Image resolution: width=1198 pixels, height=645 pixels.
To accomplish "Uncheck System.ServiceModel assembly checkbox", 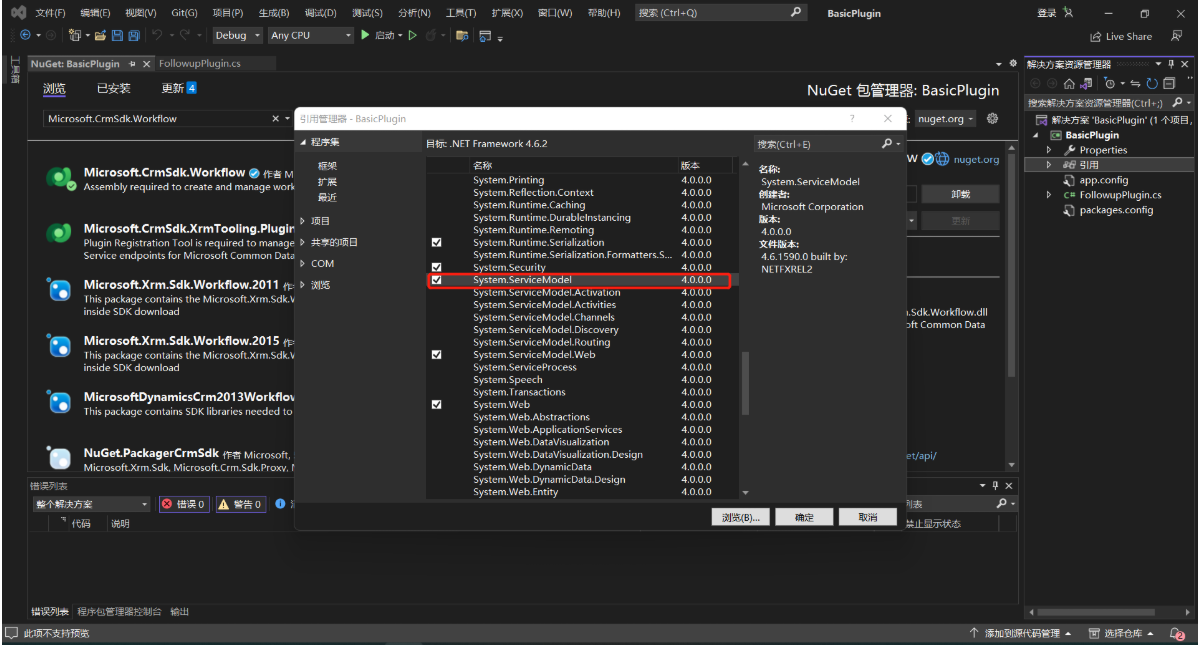I will pos(436,280).
